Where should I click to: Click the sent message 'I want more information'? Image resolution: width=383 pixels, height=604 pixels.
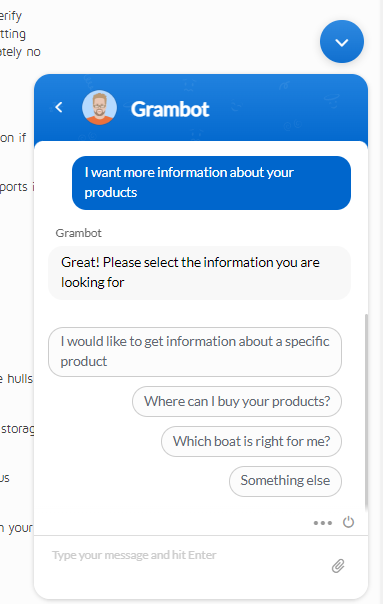[x=212, y=183]
